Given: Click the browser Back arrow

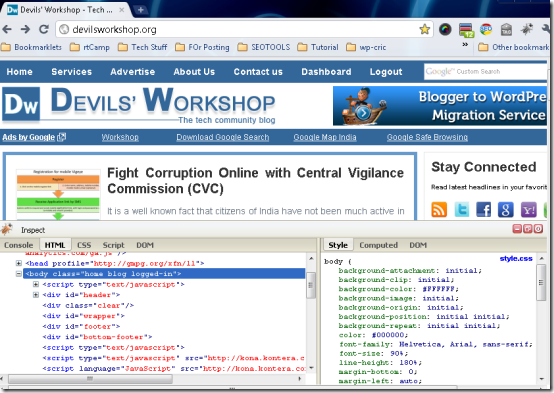Looking at the screenshot, I should [7, 29].
